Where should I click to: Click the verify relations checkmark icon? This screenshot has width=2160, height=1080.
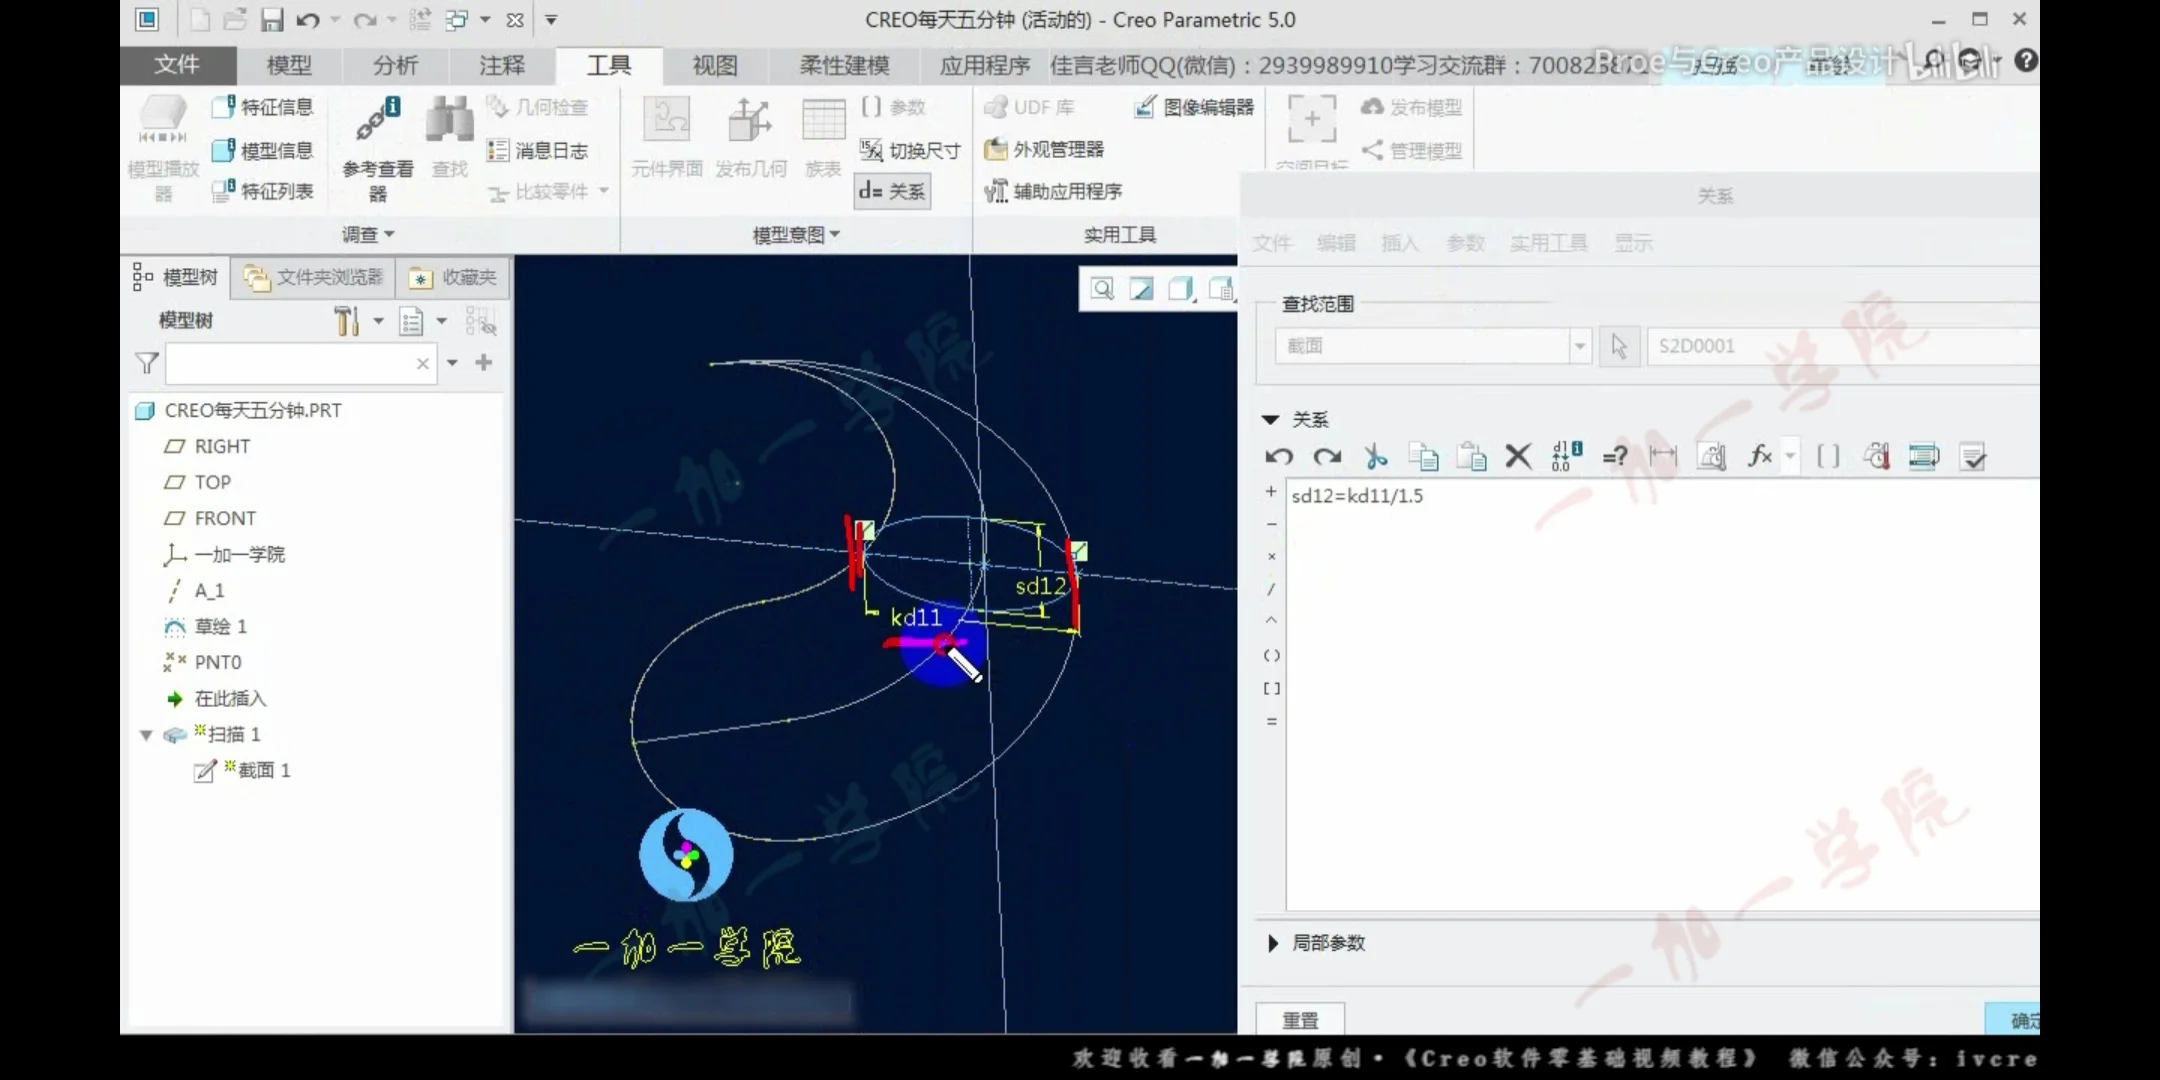(1973, 457)
